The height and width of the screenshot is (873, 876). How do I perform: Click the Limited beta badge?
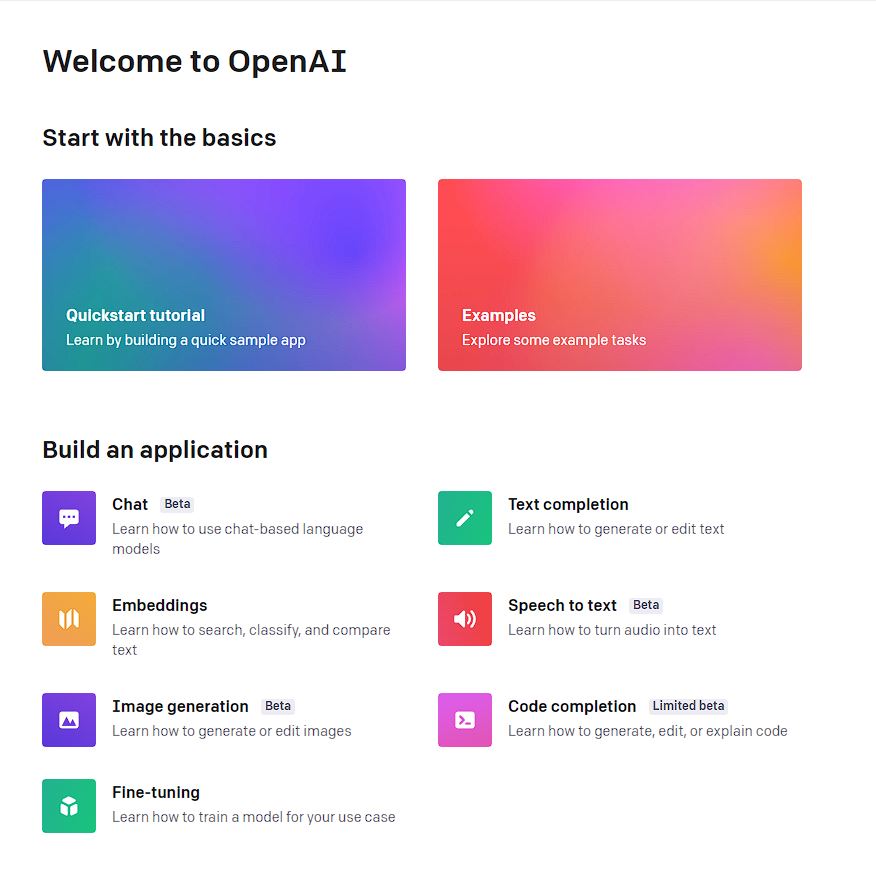[688, 706]
